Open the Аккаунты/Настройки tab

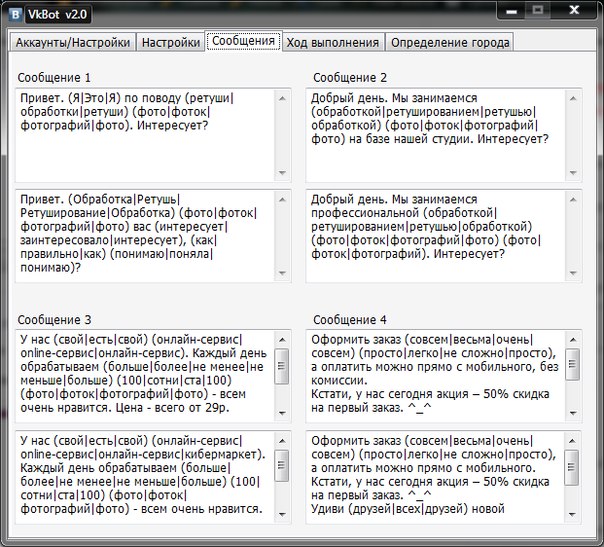(x=72, y=43)
